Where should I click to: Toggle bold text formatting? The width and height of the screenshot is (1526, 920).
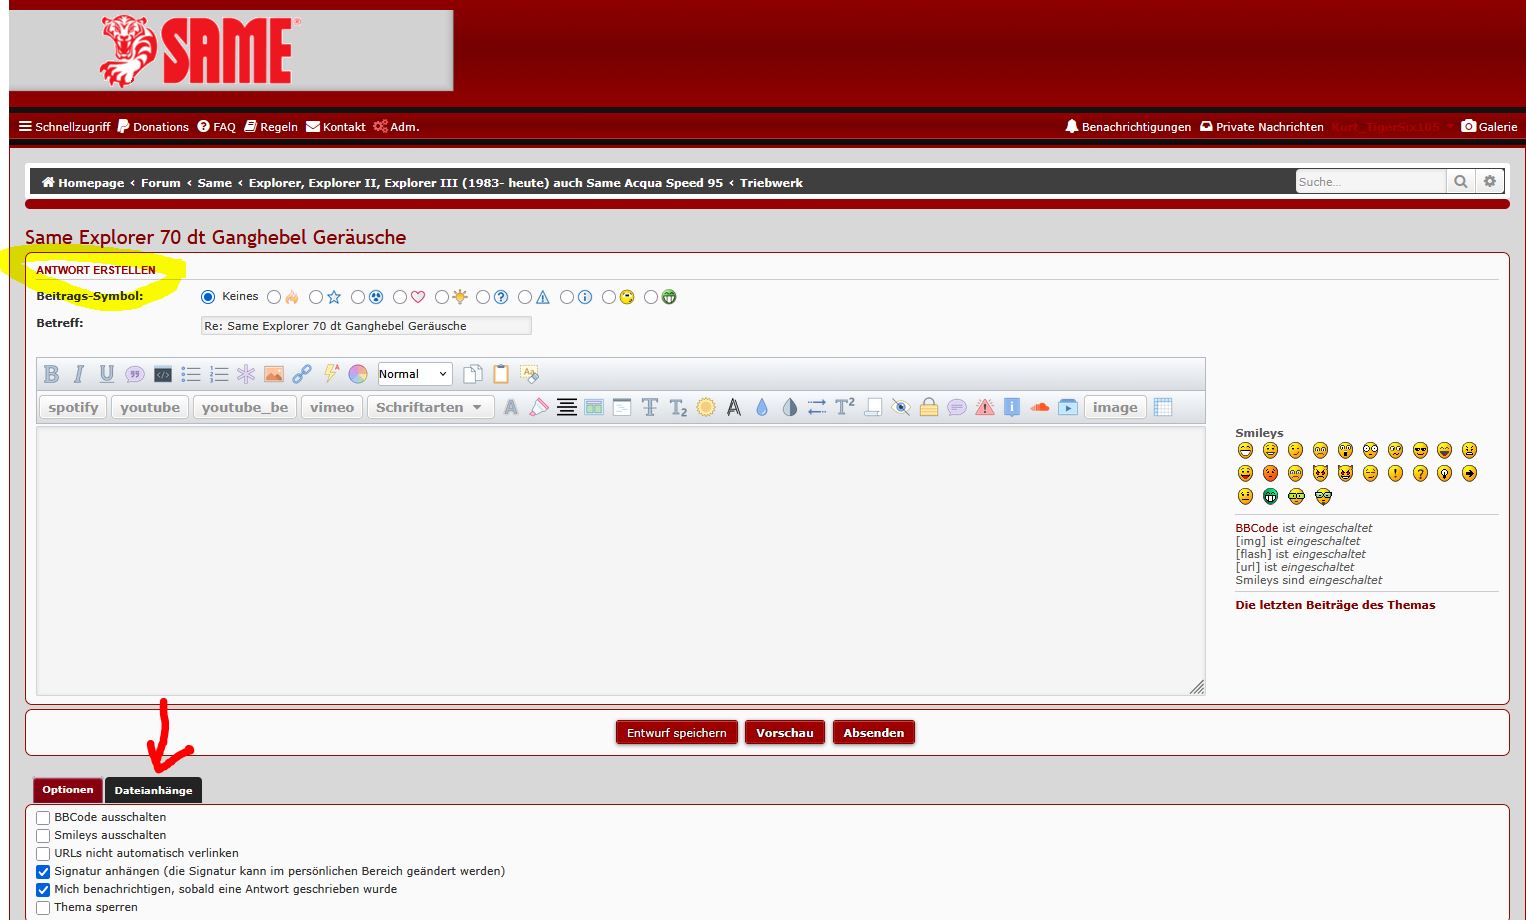click(52, 374)
